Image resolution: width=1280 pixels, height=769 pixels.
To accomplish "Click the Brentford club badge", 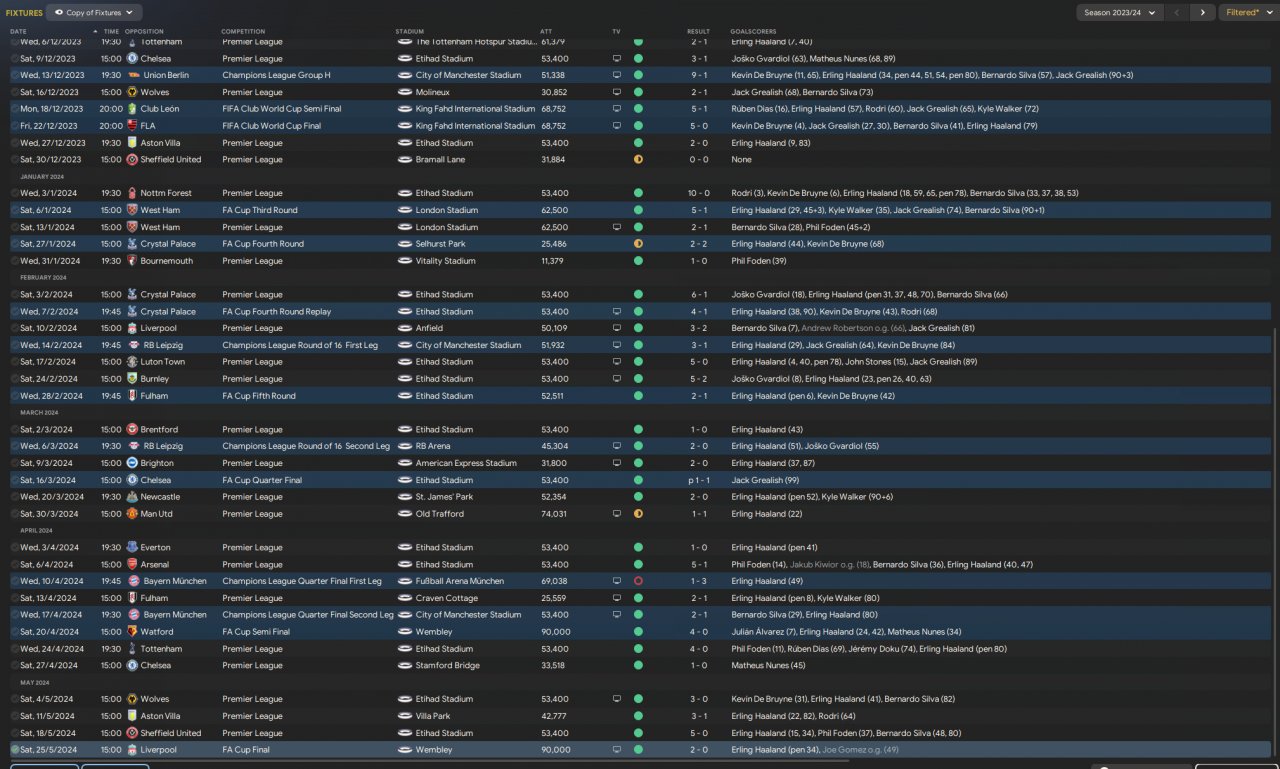I will 132,430.
